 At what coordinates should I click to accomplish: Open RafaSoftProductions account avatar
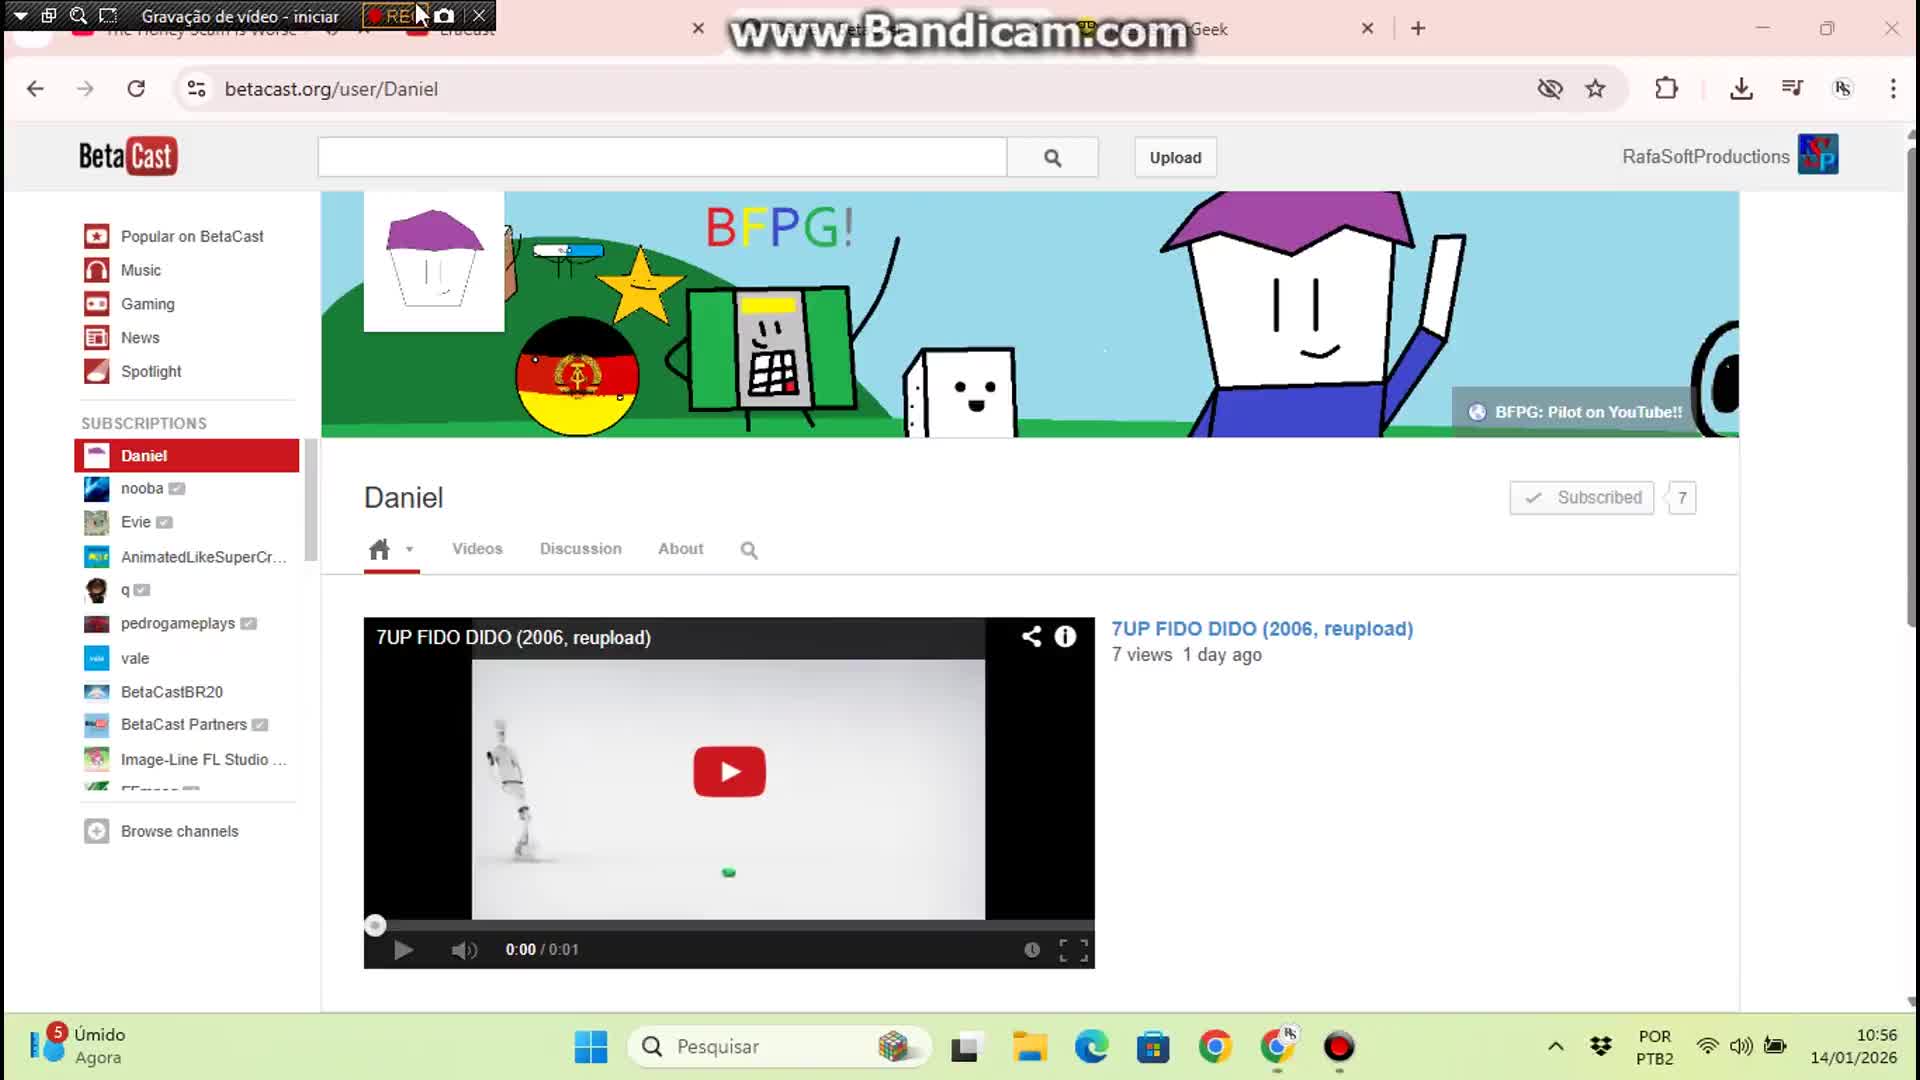point(1818,154)
